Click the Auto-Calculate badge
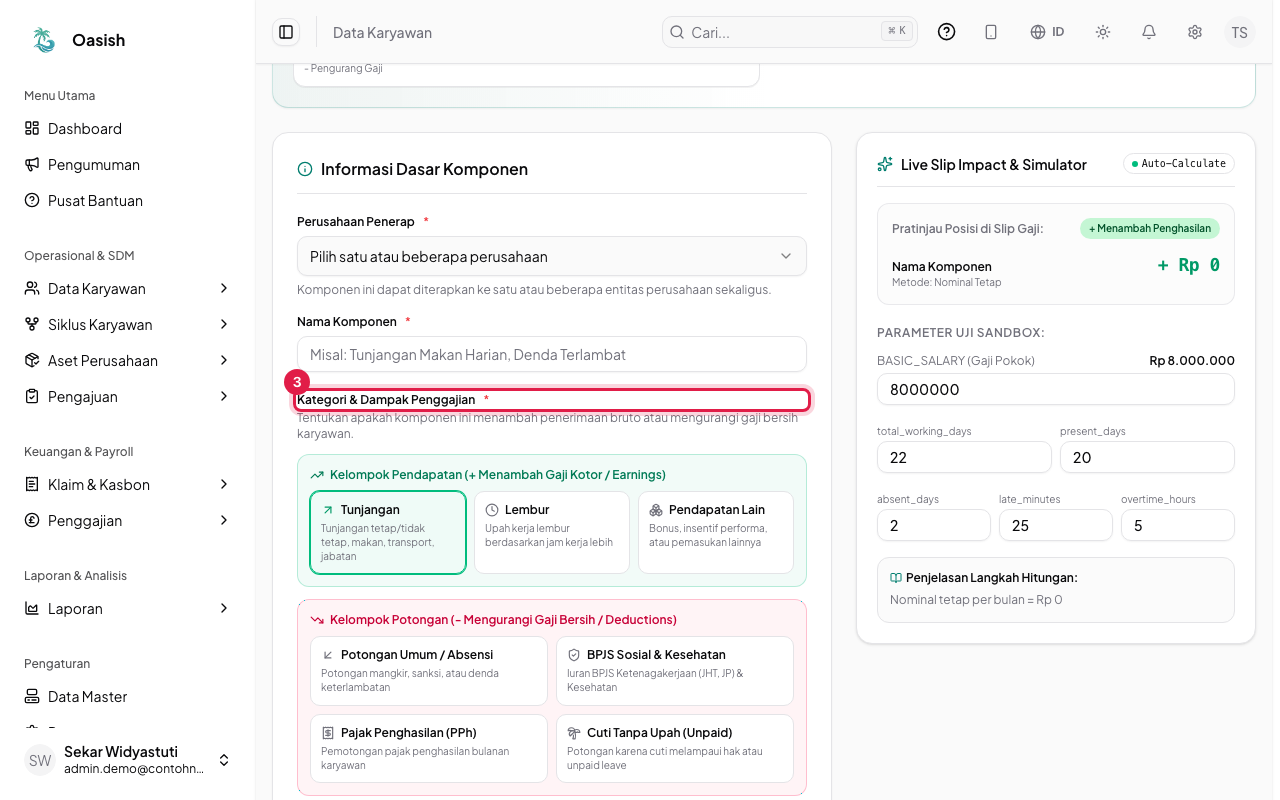The width and height of the screenshot is (1280, 800). click(1179, 164)
